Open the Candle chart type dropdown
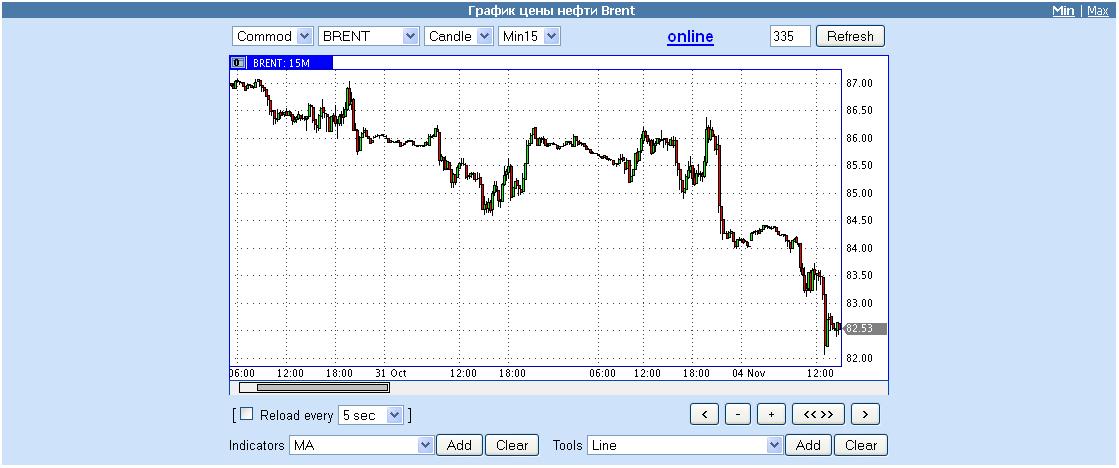1119x468 pixels. pos(458,36)
